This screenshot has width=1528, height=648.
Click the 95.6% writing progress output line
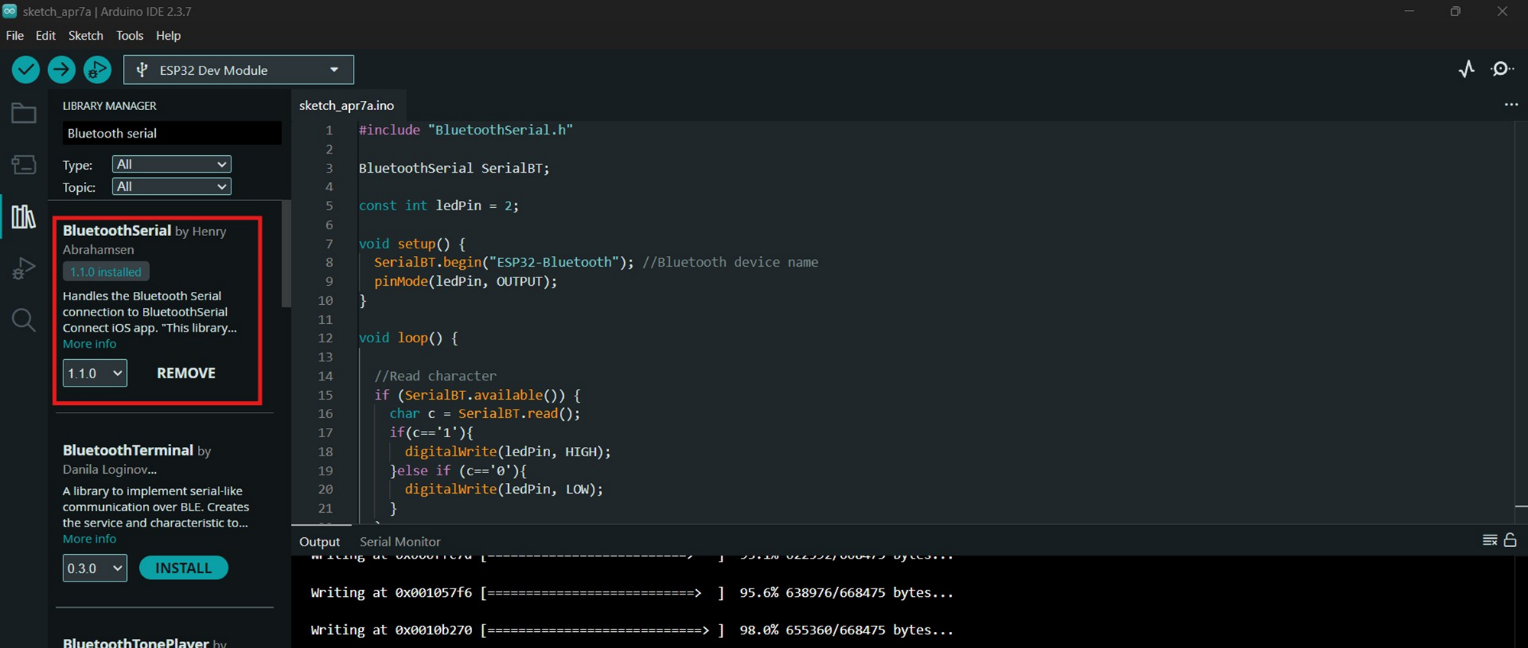[632, 593]
